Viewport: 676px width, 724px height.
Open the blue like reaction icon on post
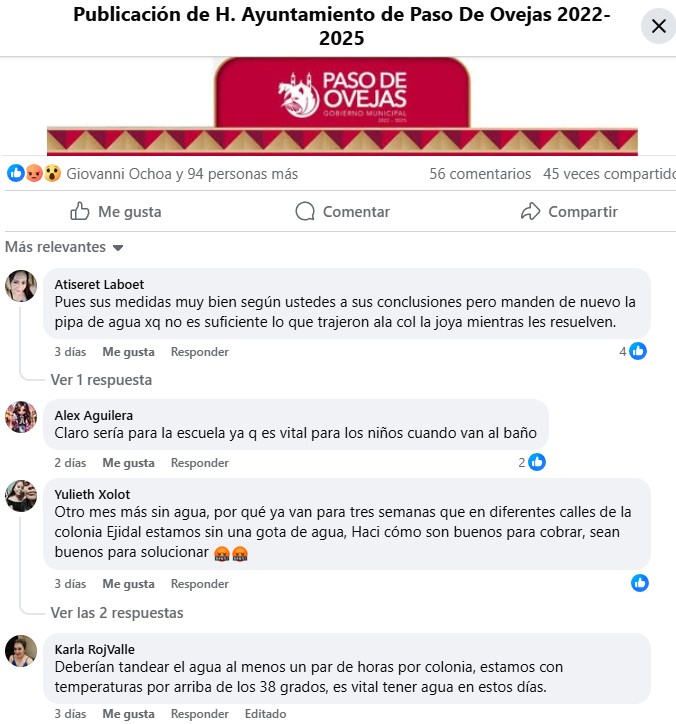[x=16, y=174]
